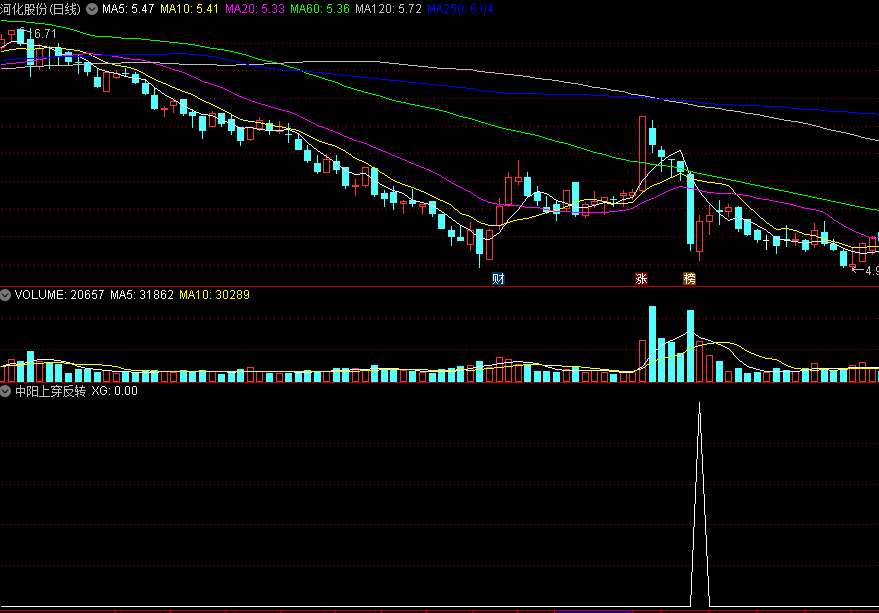Click the 财 financial marker icon
Viewport: 879px width, 613px height.
tap(498, 279)
